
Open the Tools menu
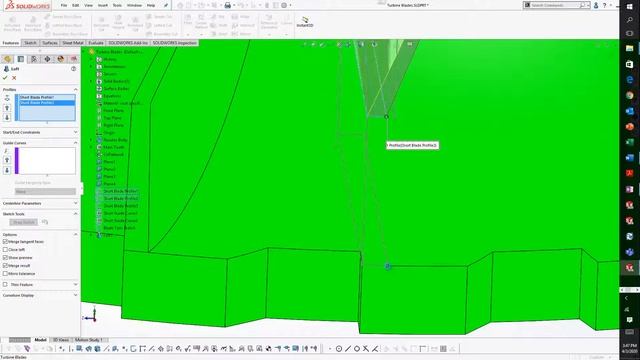click(117, 5)
